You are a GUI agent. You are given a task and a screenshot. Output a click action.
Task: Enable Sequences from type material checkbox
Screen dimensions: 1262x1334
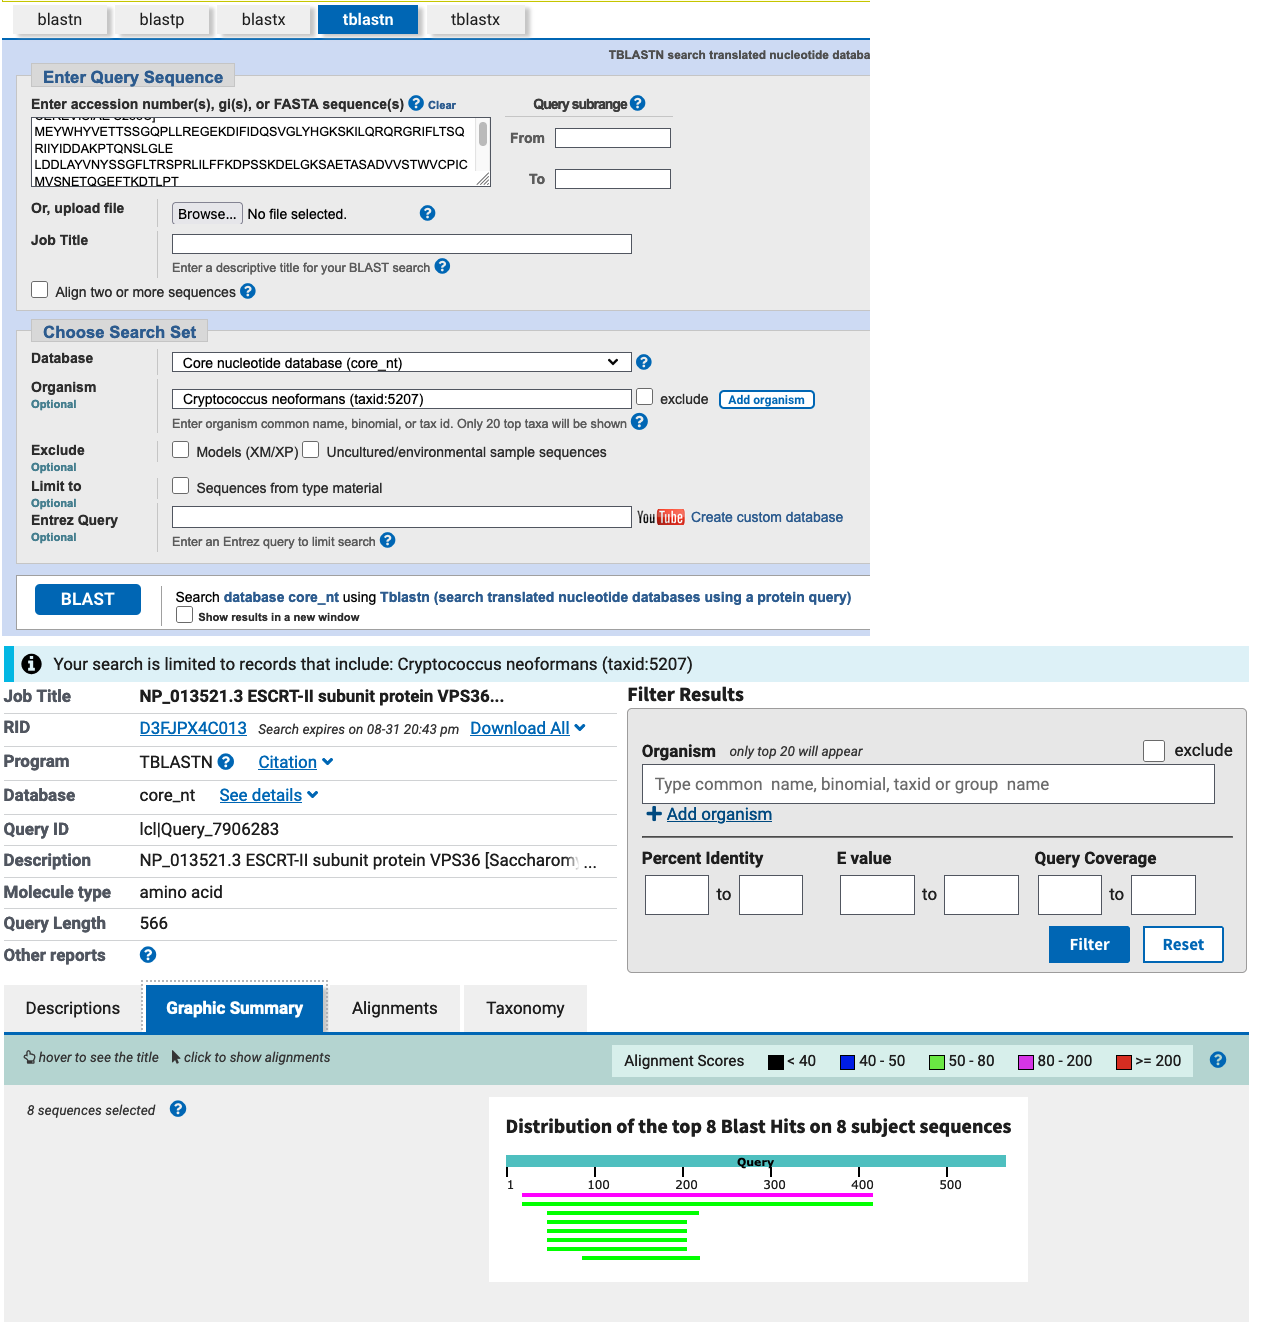[181, 486]
